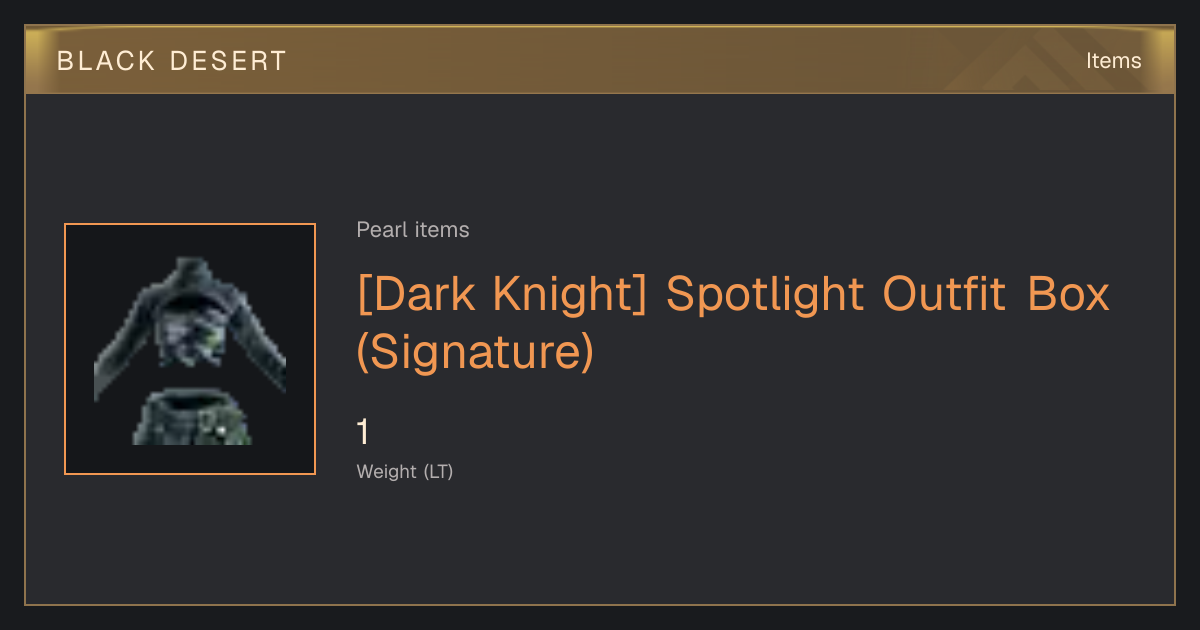
Task: Click the weight value 1
Action: (364, 433)
